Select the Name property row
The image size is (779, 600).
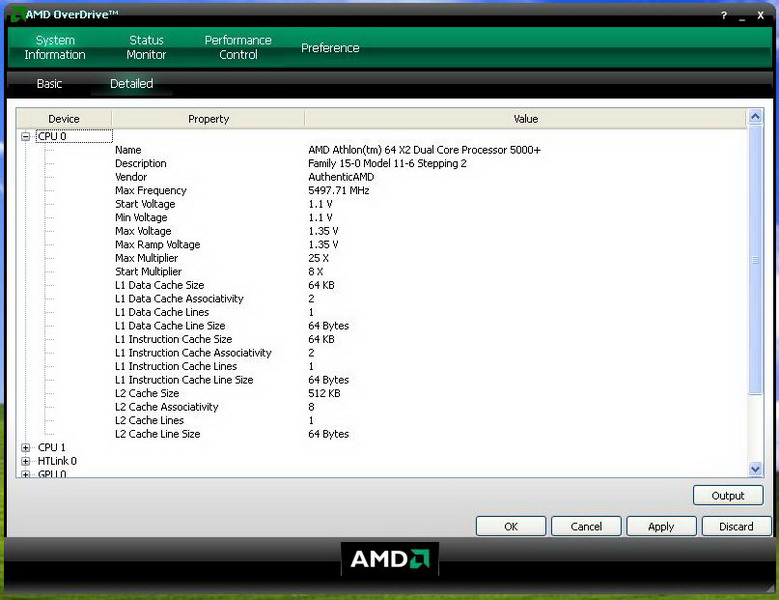pyautogui.click(x=128, y=150)
